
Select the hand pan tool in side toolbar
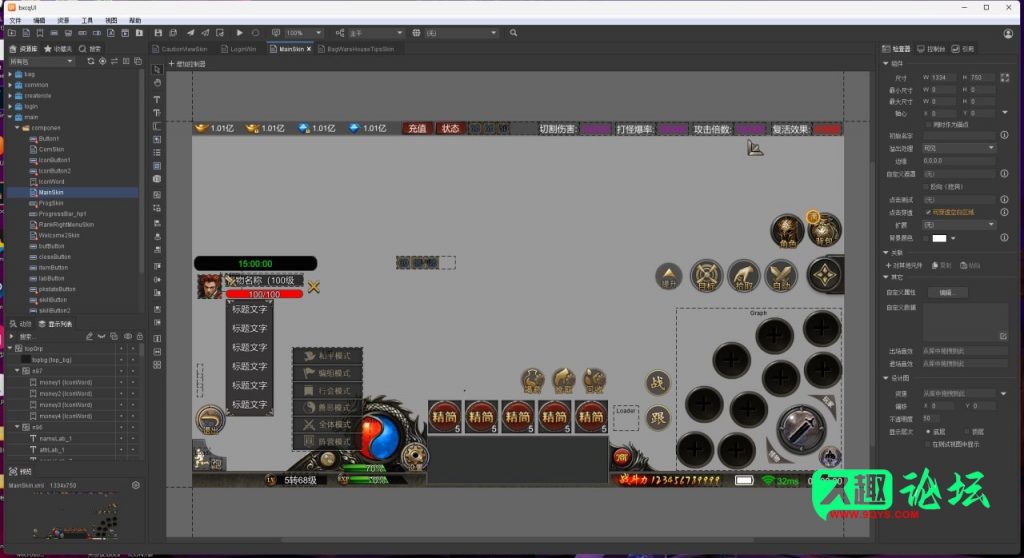point(157,83)
